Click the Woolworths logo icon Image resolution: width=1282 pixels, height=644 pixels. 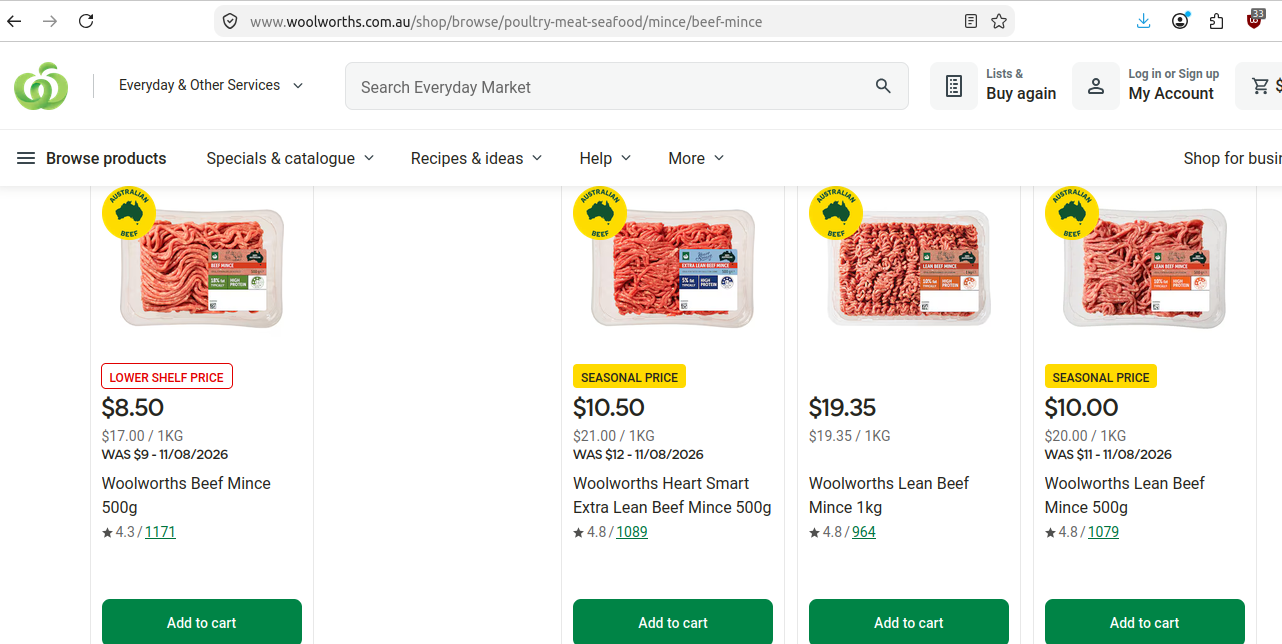[x=41, y=86]
